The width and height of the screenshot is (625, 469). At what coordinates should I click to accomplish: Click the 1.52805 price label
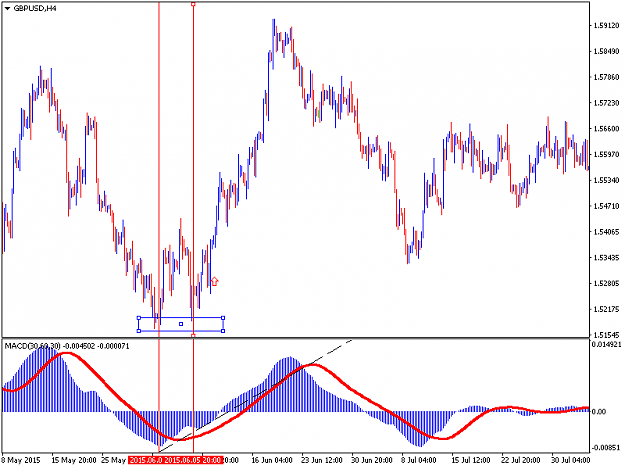606,283
